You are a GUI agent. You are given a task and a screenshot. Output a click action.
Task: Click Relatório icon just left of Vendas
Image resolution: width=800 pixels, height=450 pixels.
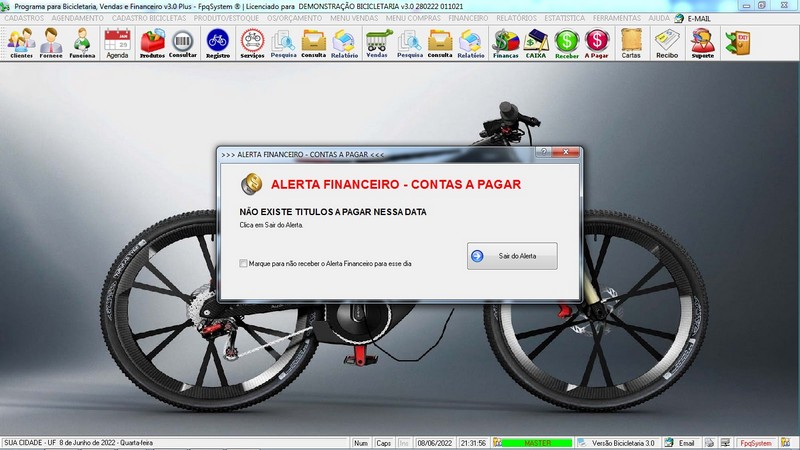pos(344,43)
